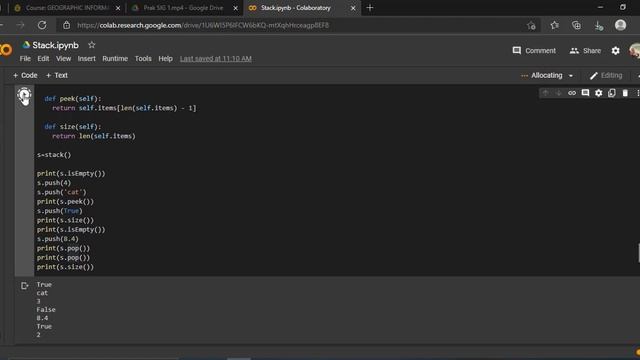Open the Runtime menu

point(115,59)
